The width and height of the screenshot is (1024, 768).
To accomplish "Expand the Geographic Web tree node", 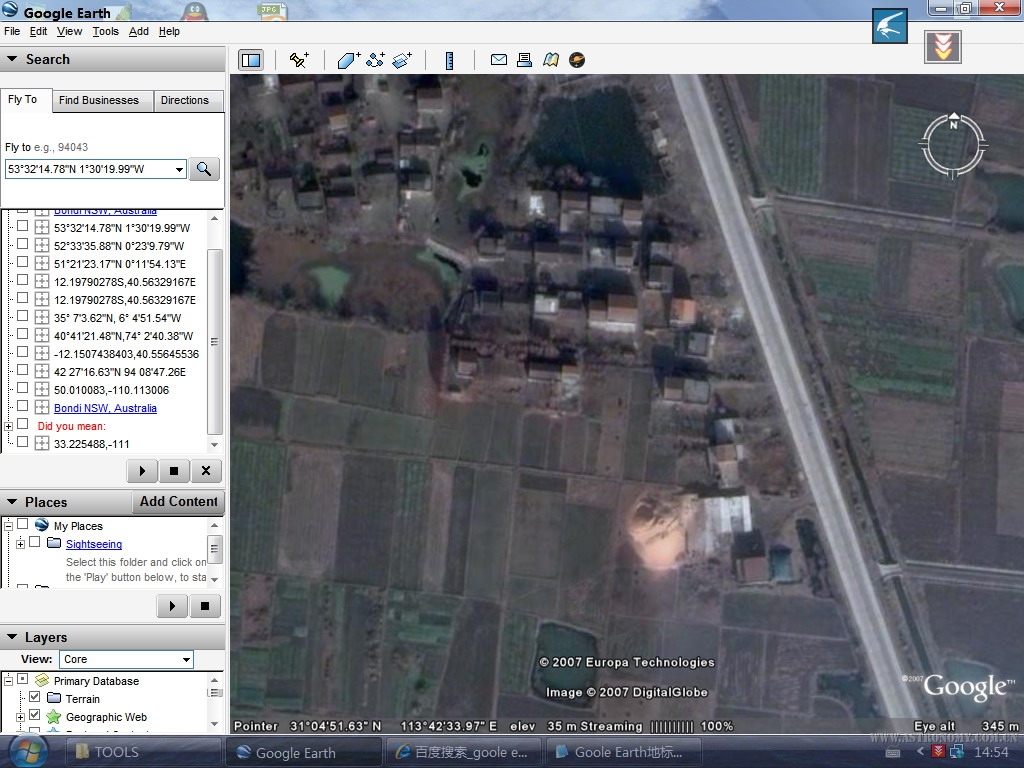I will (x=20, y=717).
